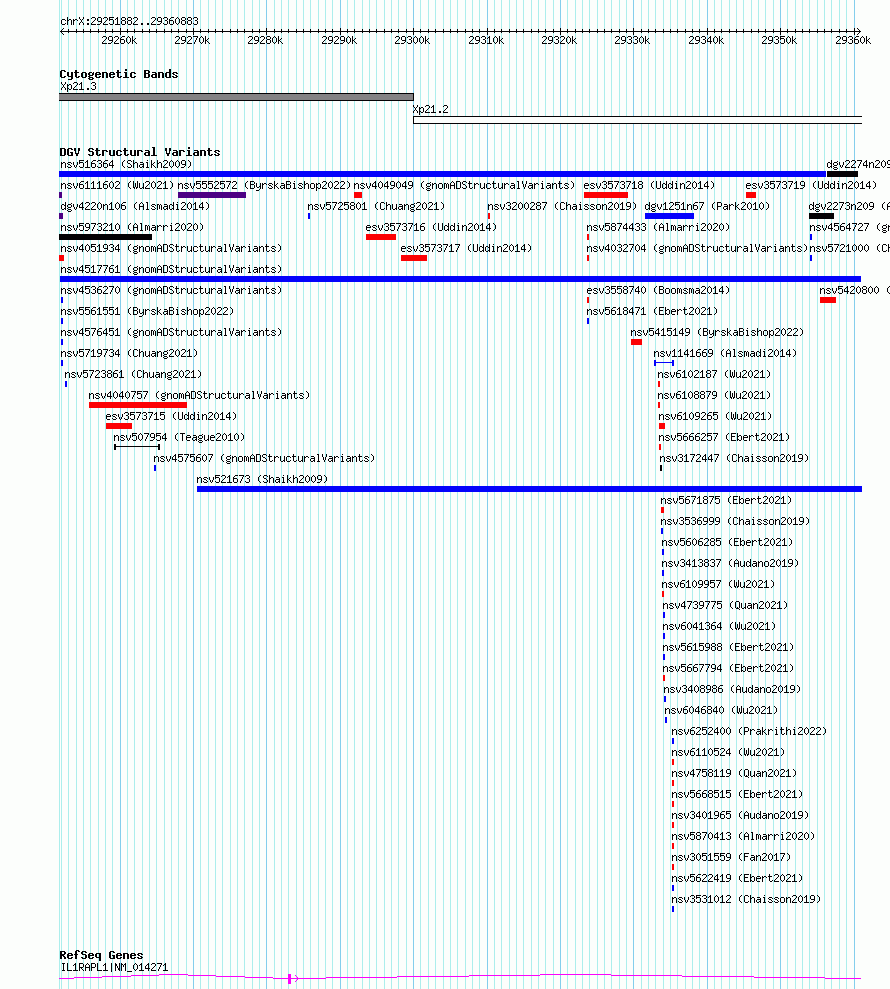Select the Xp21.3 cytogenetic band bar
The height and width of the screenshot is (989, 890).
click(x=237, y=97)
